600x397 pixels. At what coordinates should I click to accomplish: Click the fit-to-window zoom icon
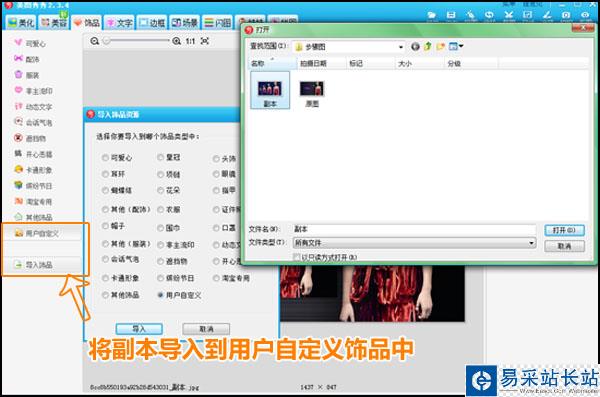coord(205,41)
